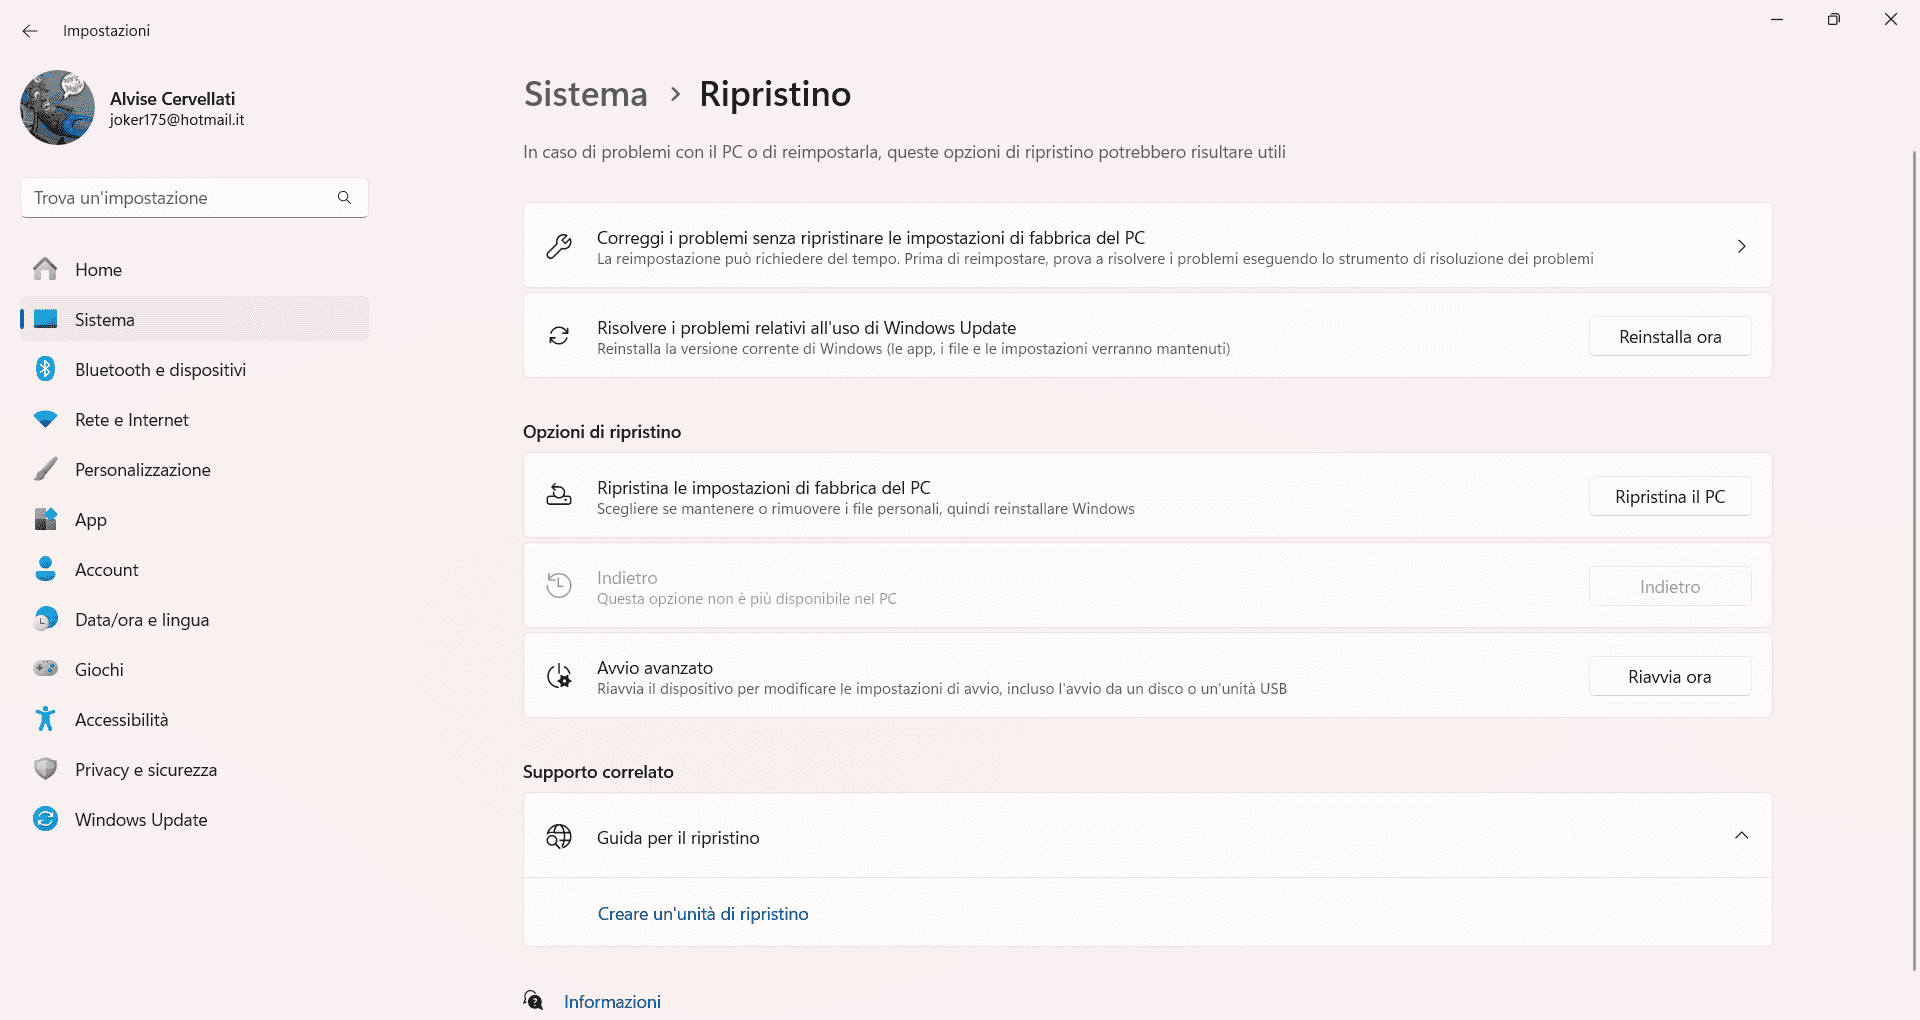1920x1020 pixels.
Task: Click the App section icon
Action: (45, 519)
